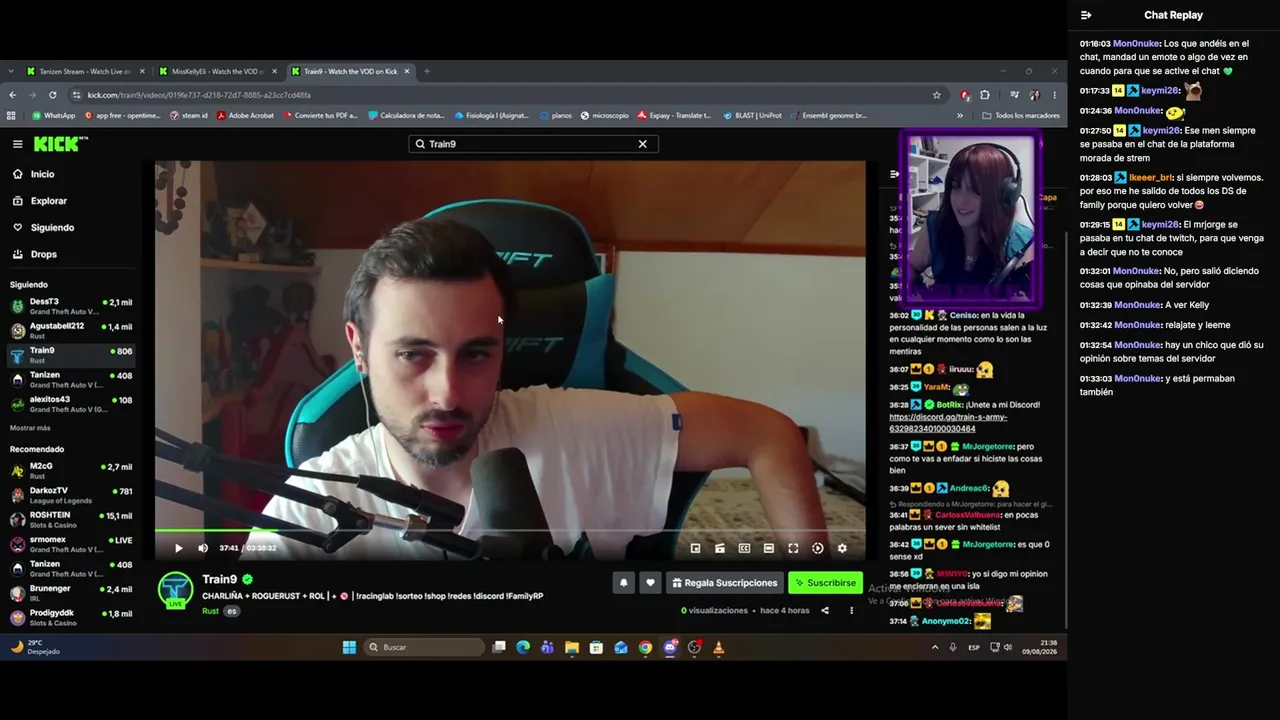Open Siguiendo in Kick sidebar
Screen dimensions: 1280x720
52,228
